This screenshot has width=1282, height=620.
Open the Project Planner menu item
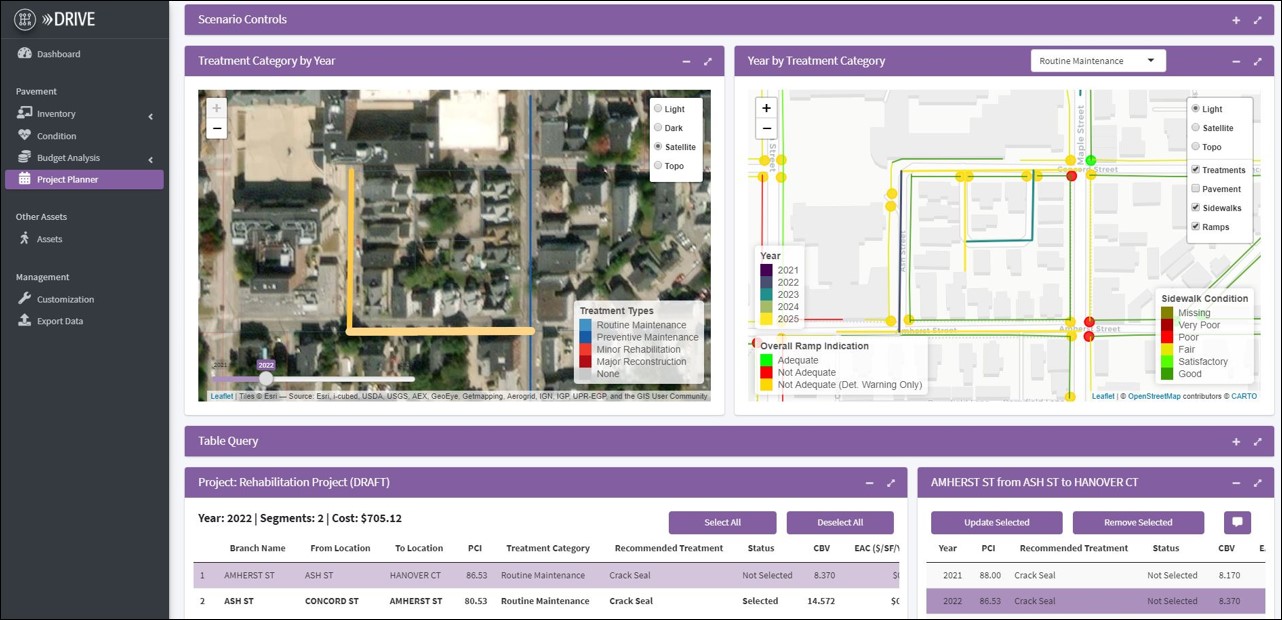(x=84, y=180)
